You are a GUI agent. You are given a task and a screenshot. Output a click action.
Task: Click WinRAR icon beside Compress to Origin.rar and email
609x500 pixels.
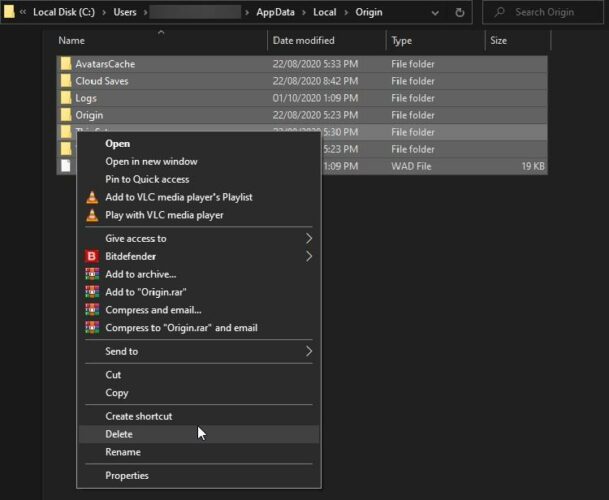(92, 328)
